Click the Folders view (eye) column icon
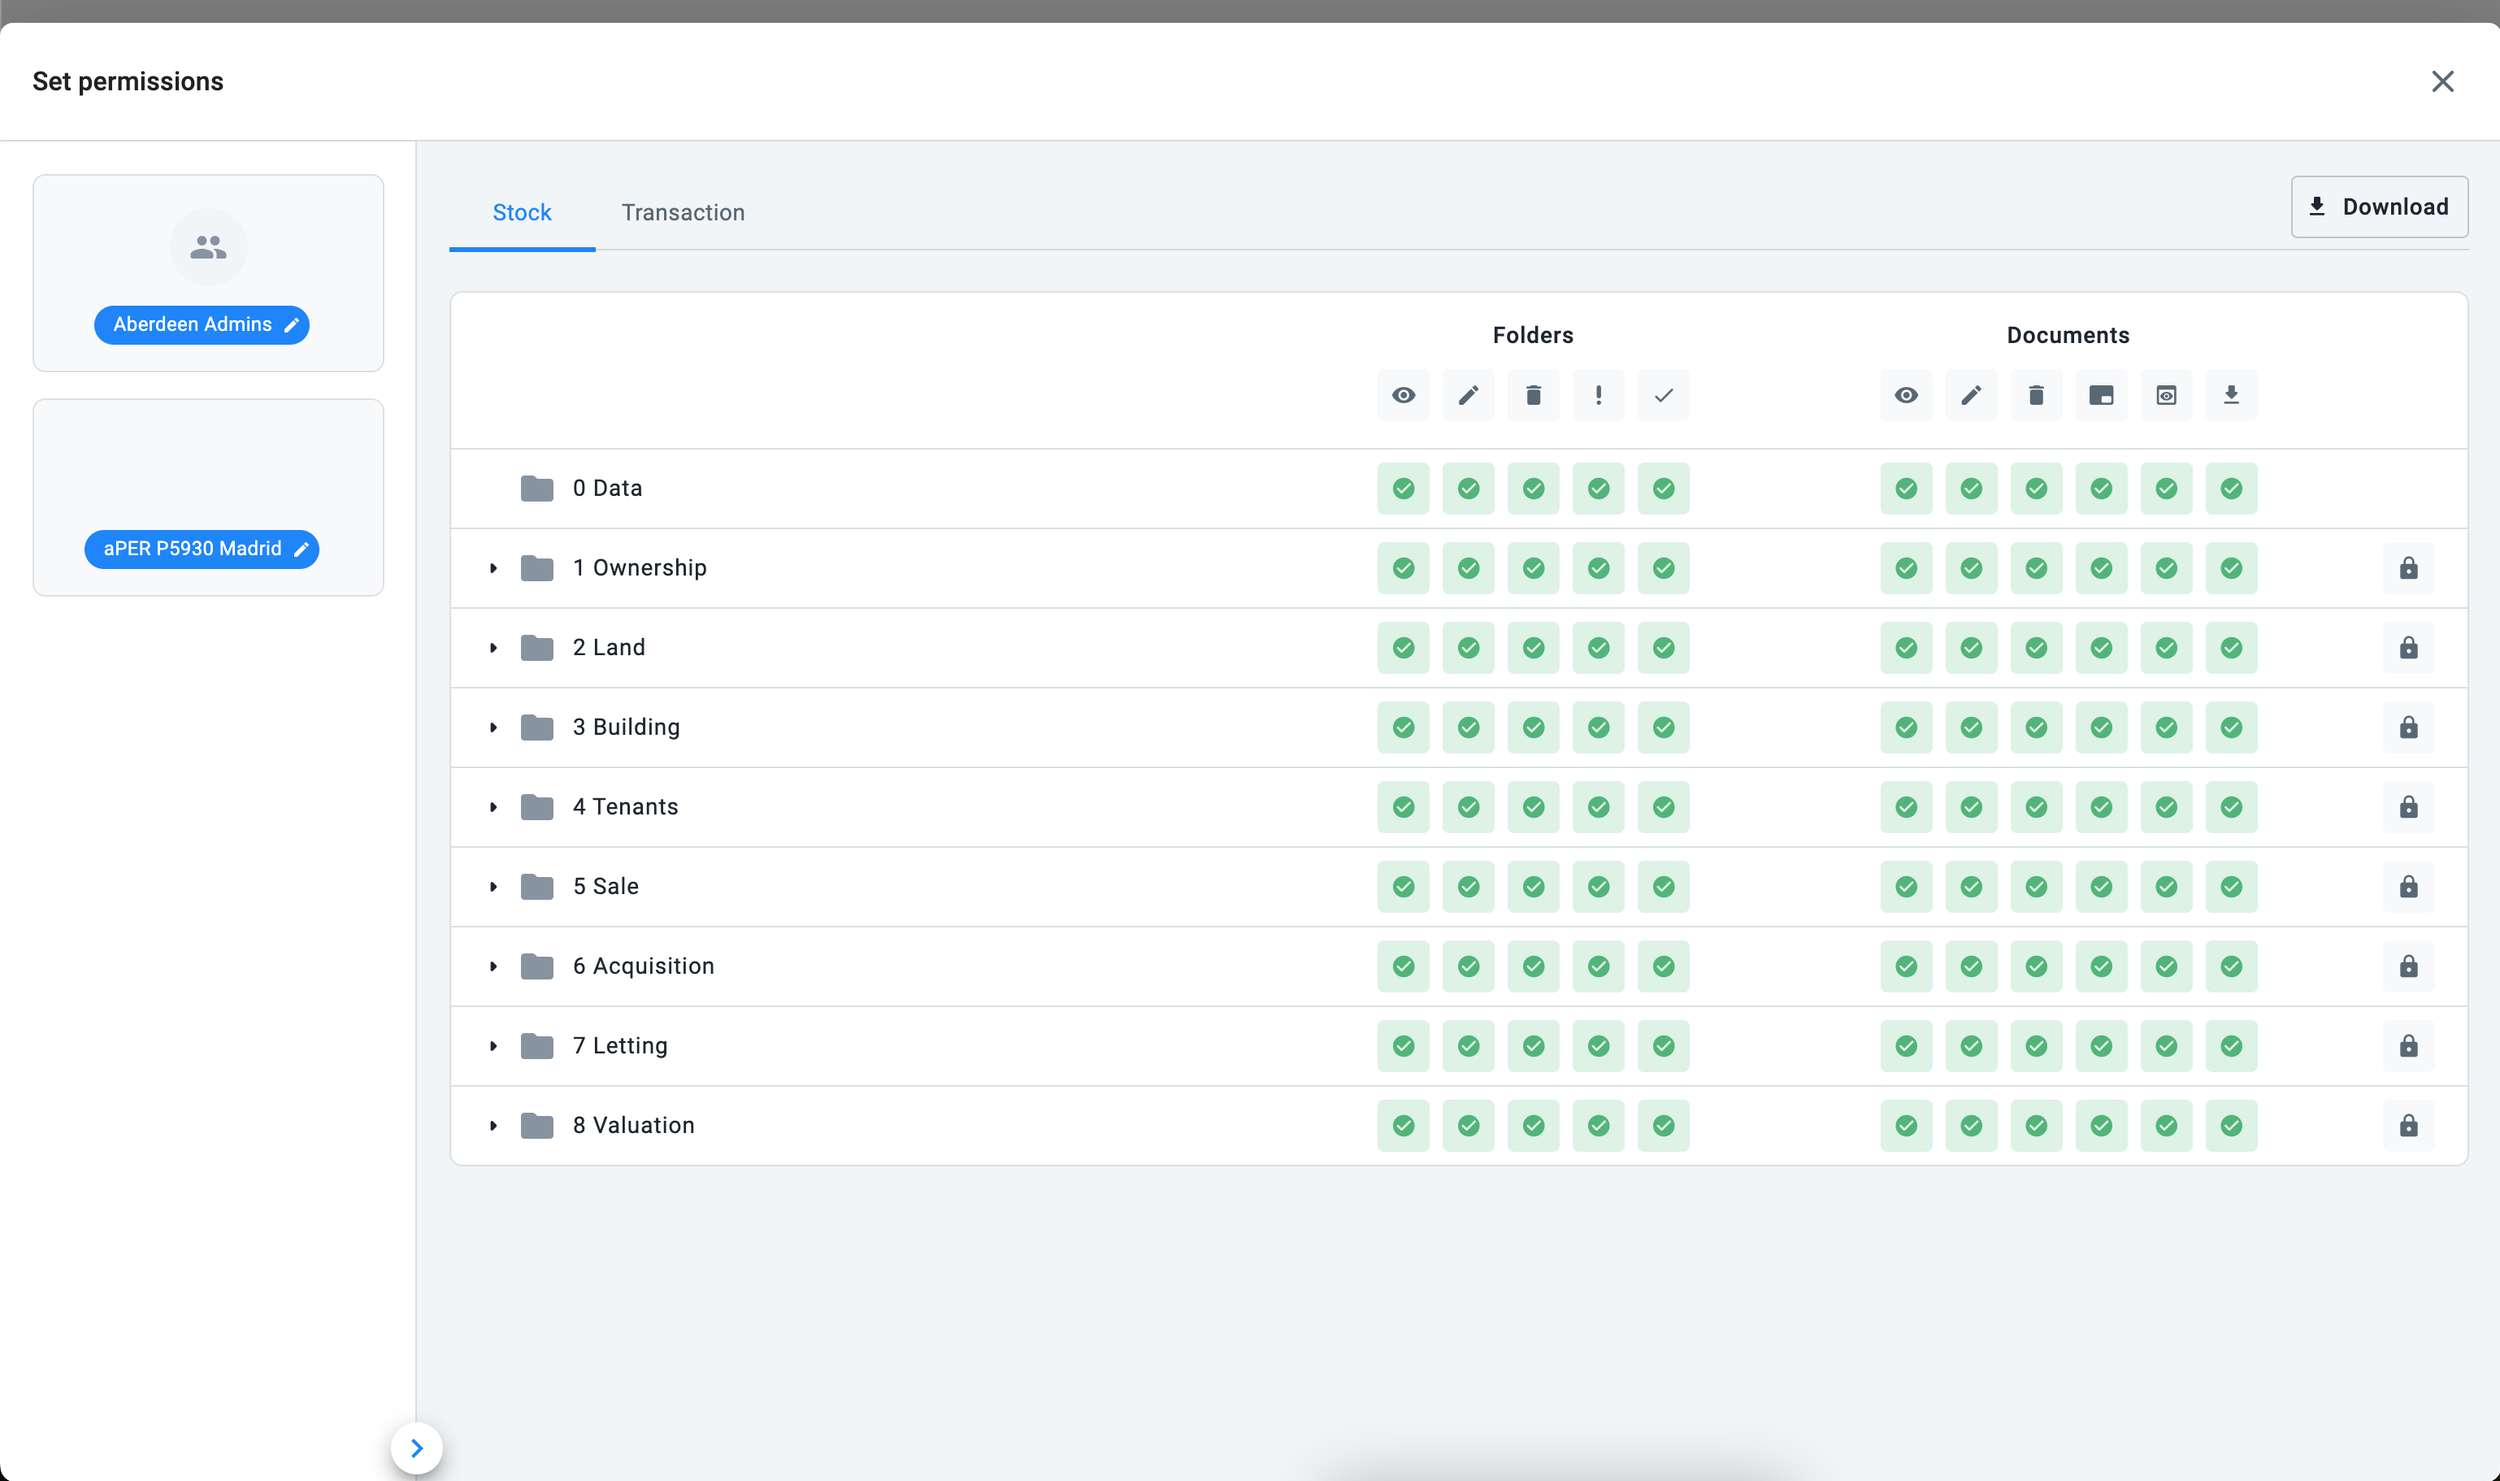 point(1403,395)
